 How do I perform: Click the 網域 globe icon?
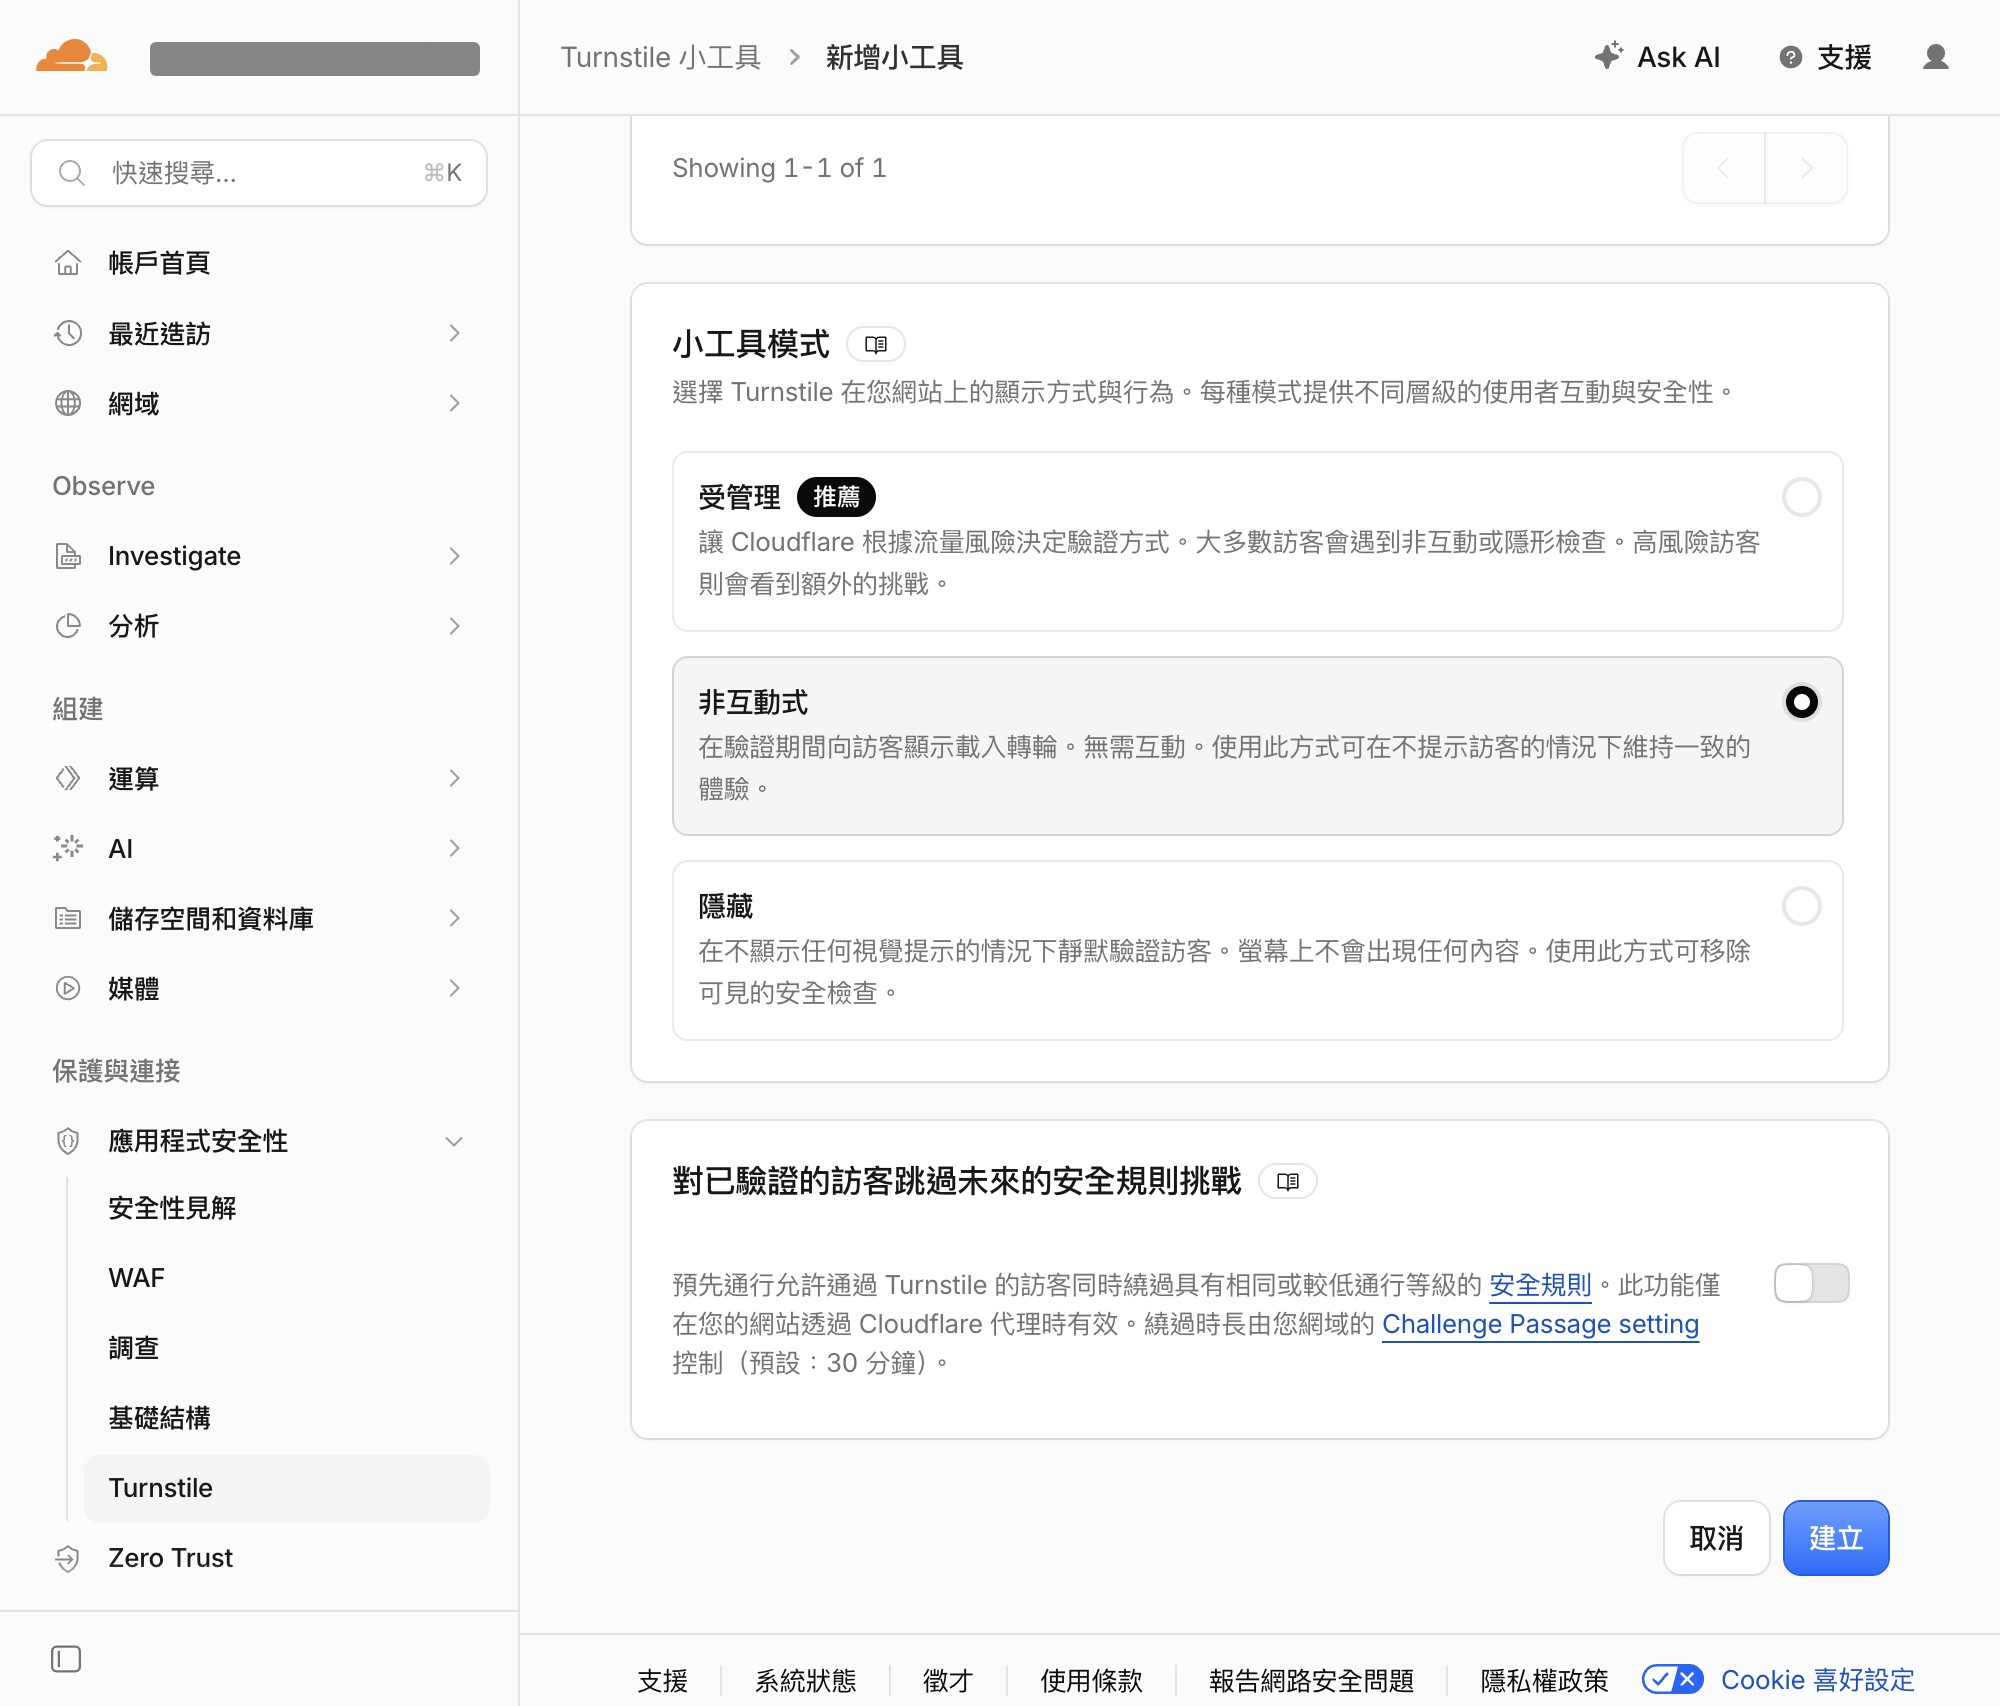click(68, 403)
